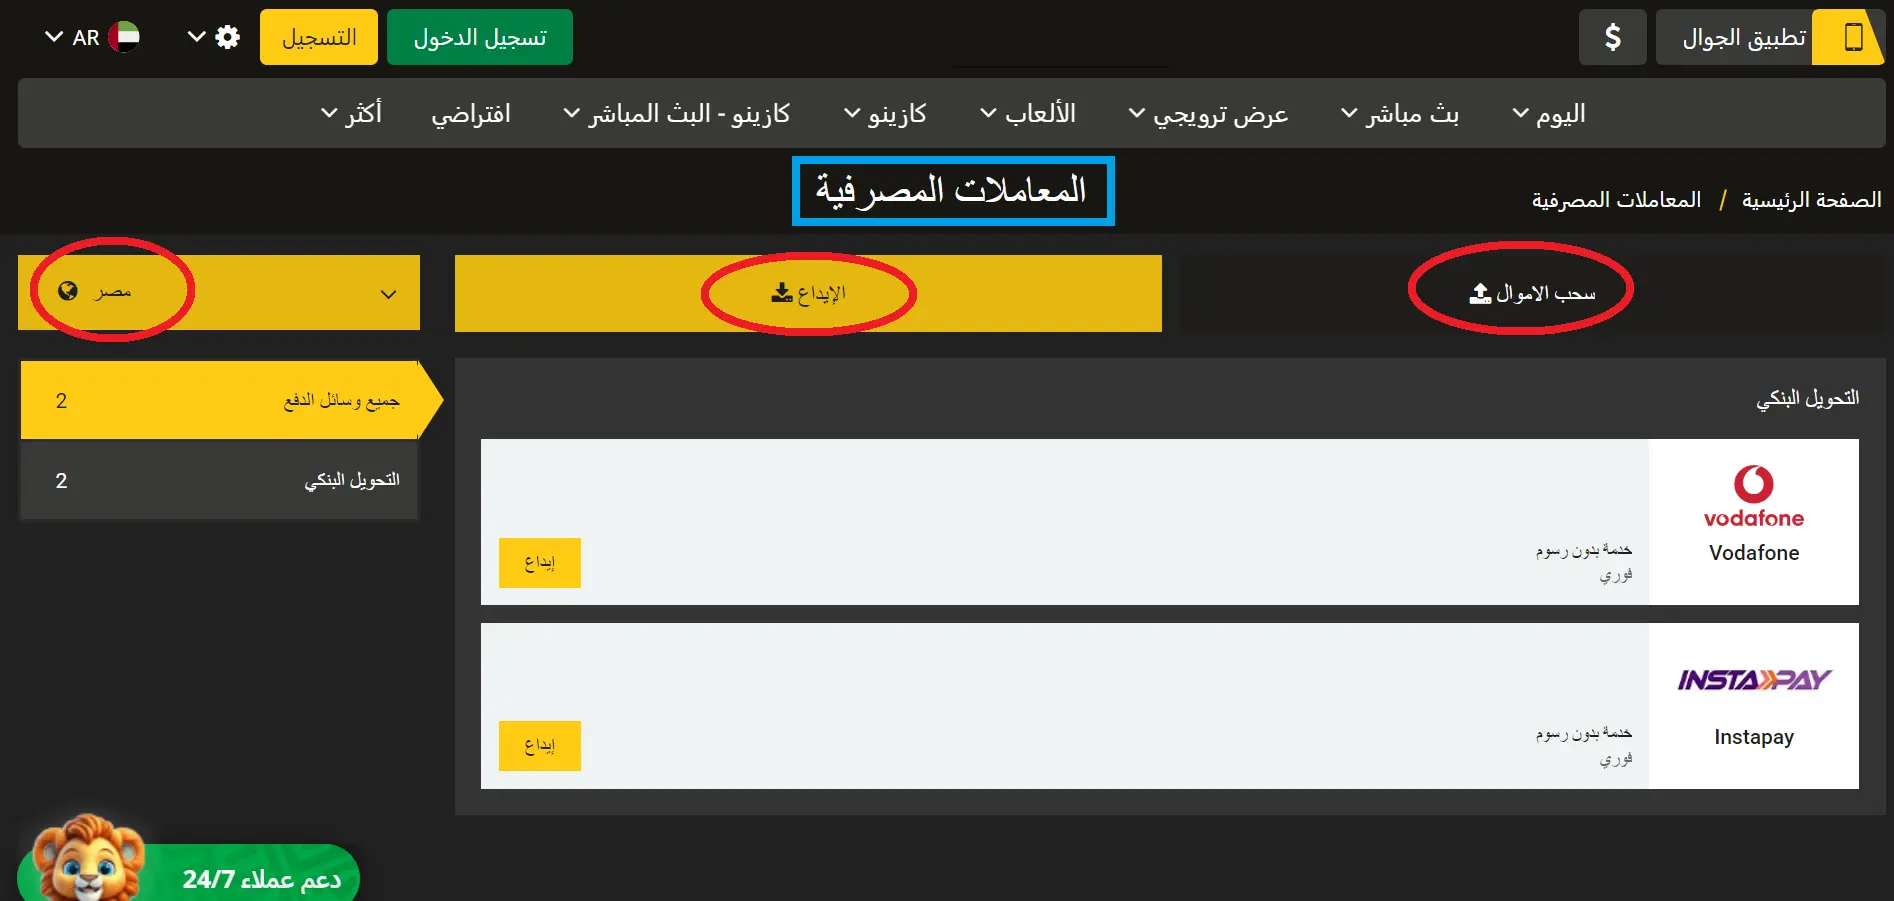The height and width of the screenshot is (901, 1894).
Task: Open the settings gear icon
Action: point(228,37)
